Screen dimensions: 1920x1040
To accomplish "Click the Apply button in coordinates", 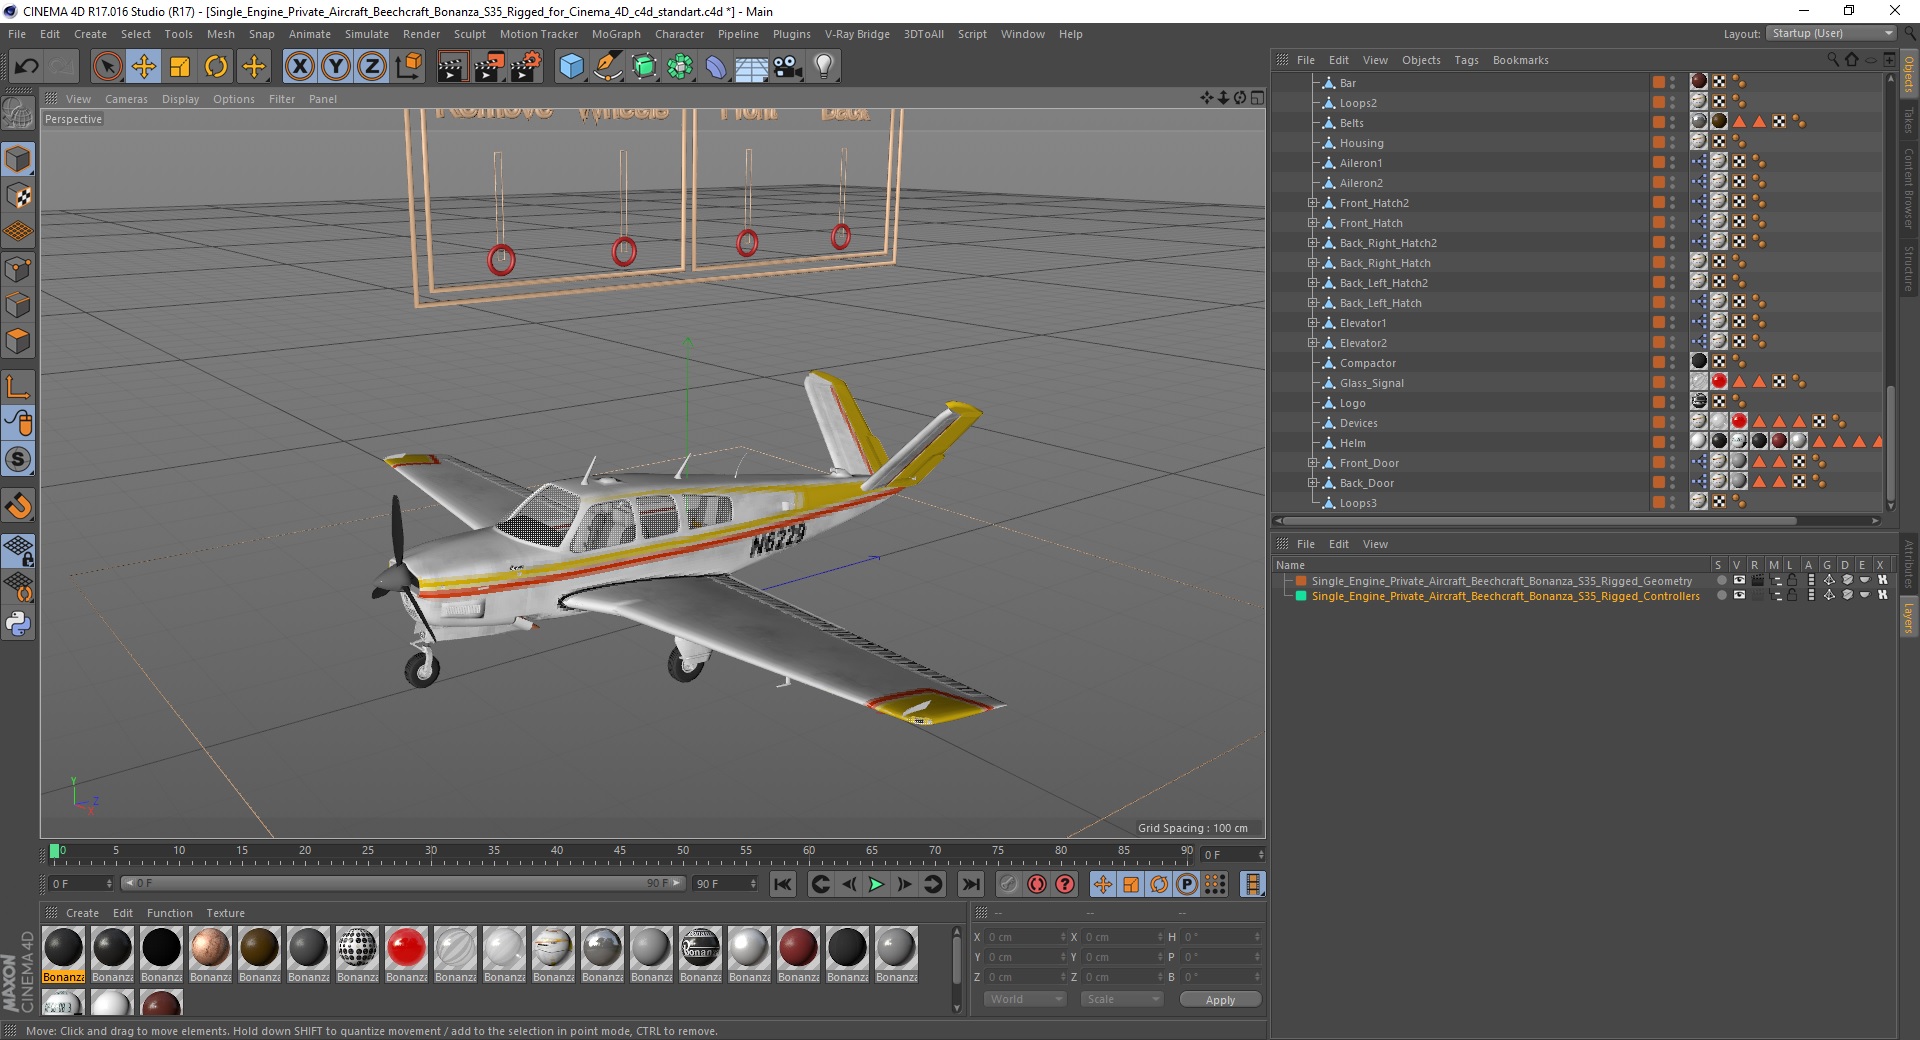I will (x=1220, y=1000).
